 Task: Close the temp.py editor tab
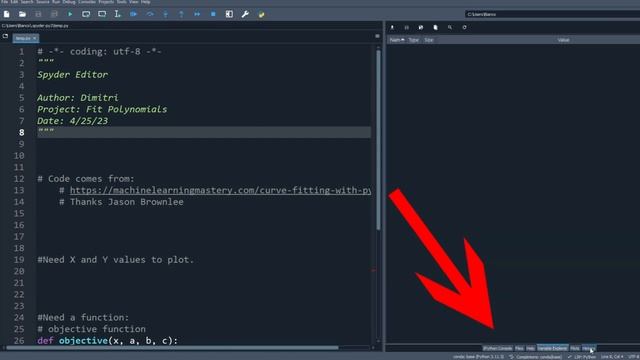pos(35,38)
